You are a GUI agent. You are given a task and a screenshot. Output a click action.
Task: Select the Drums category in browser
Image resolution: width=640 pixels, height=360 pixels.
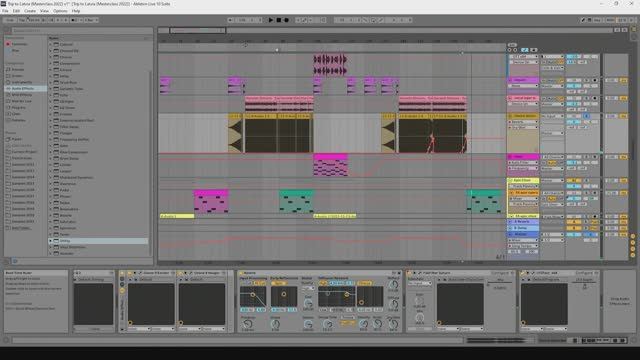coord(17,76)
